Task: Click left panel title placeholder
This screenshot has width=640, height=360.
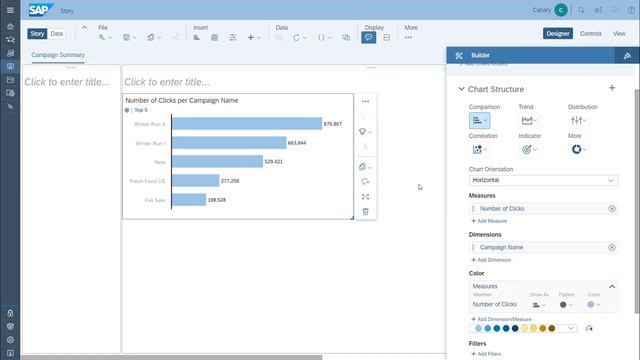Action: pyautogui.click(x=67, y=82)
